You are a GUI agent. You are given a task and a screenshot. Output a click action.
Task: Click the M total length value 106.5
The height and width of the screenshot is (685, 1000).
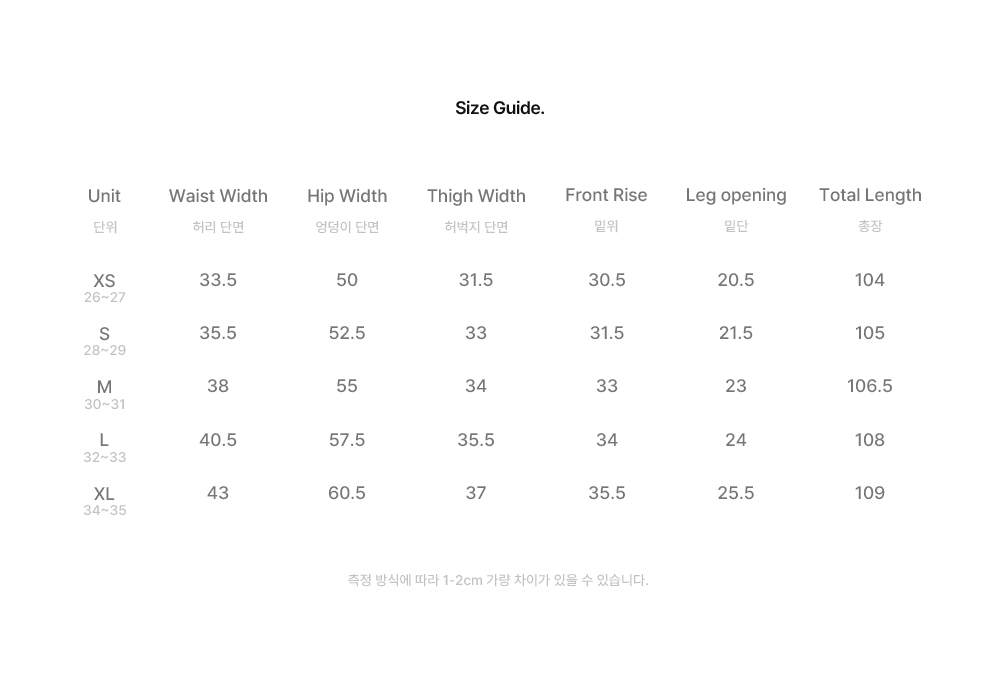coord(870,386)
